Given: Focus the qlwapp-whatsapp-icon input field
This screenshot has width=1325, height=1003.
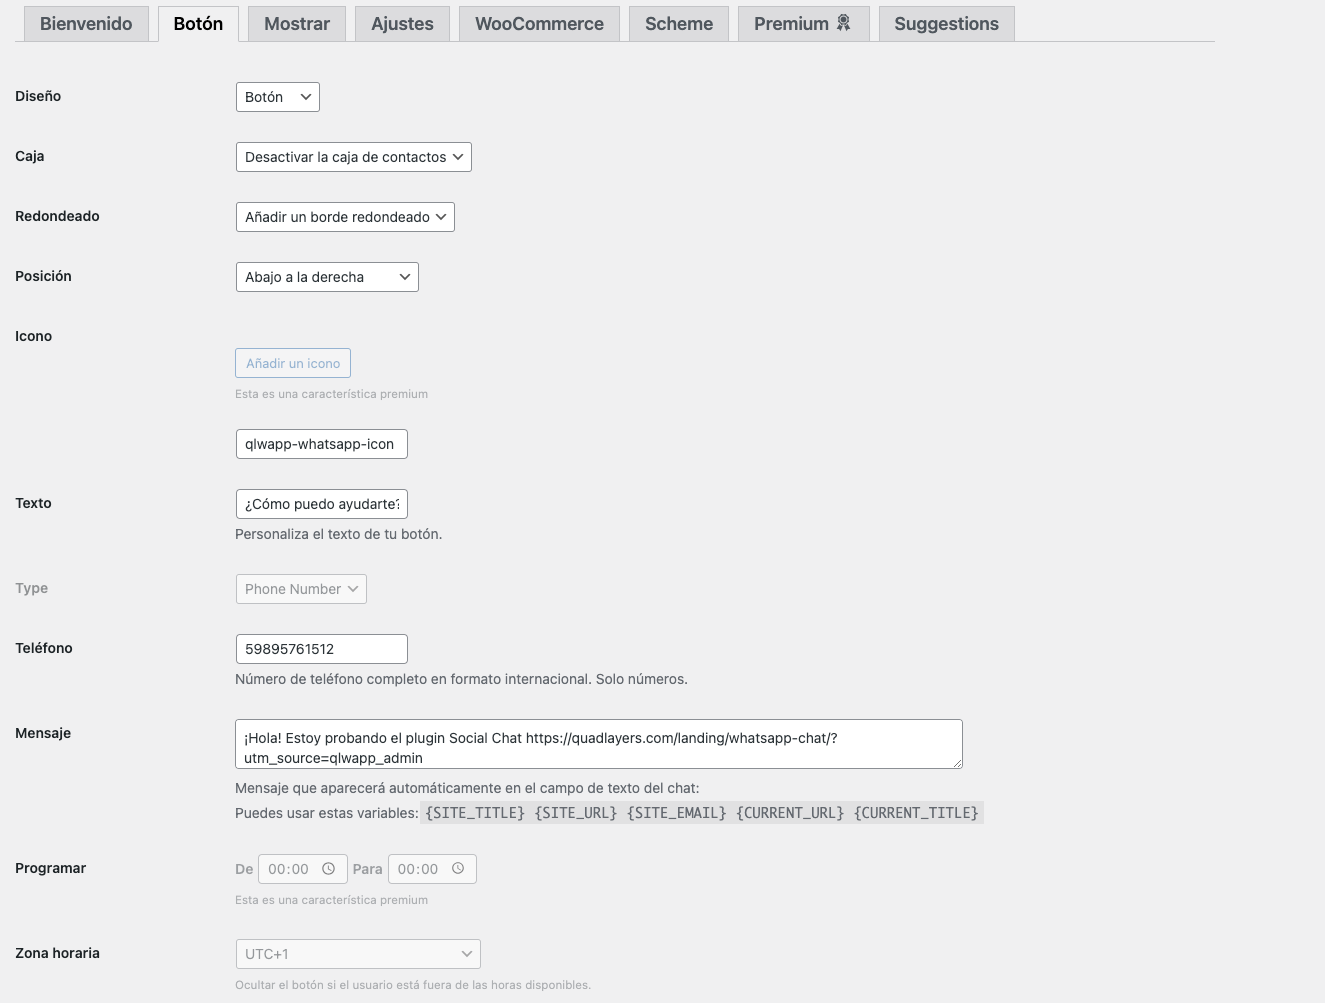Looking at the screenshot, I should [322, 444].
